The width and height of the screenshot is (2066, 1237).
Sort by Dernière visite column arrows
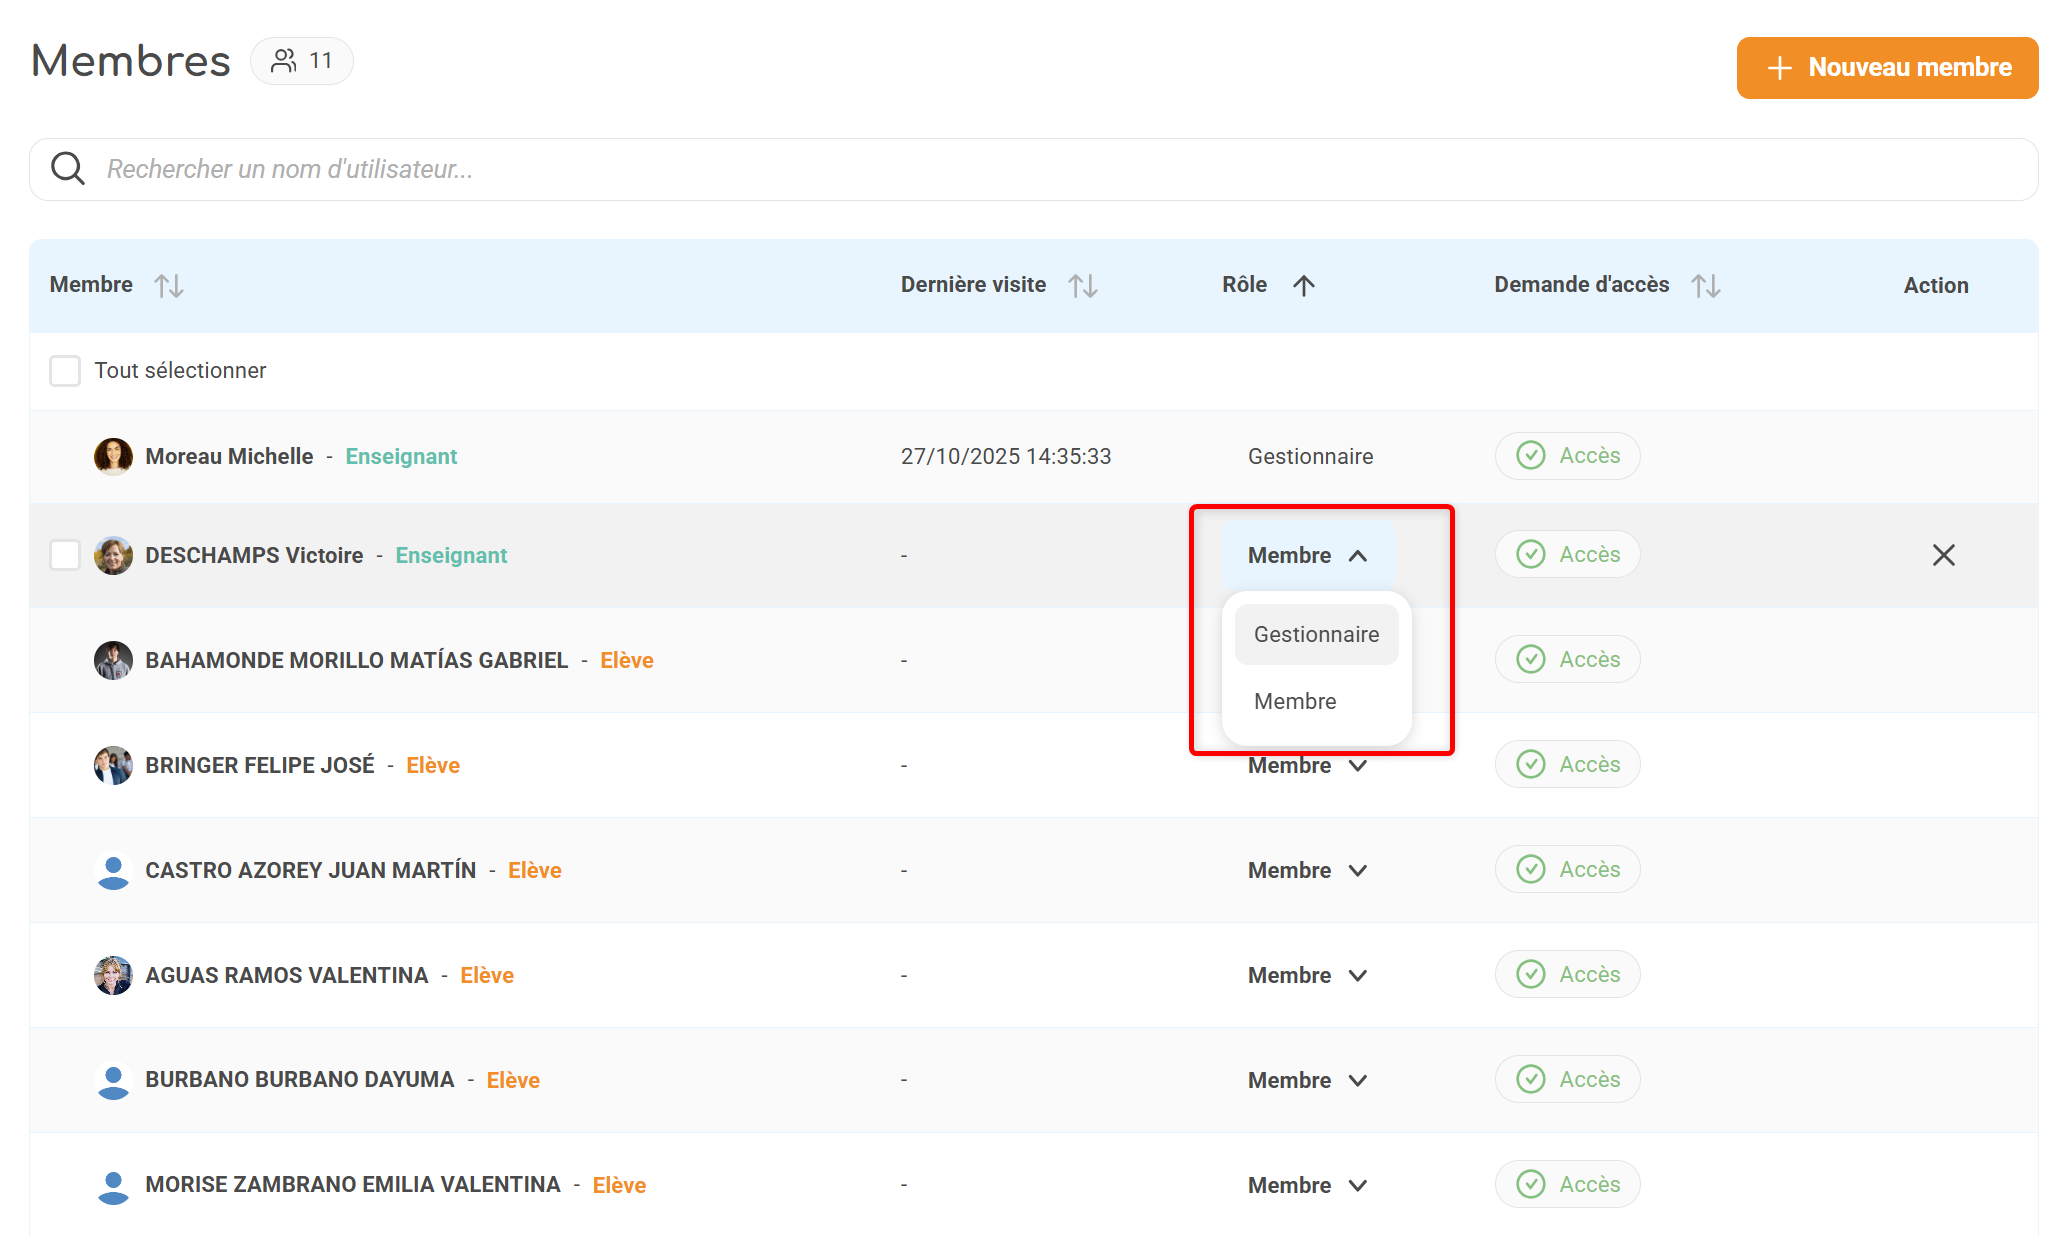click(x=1082, y=286)
